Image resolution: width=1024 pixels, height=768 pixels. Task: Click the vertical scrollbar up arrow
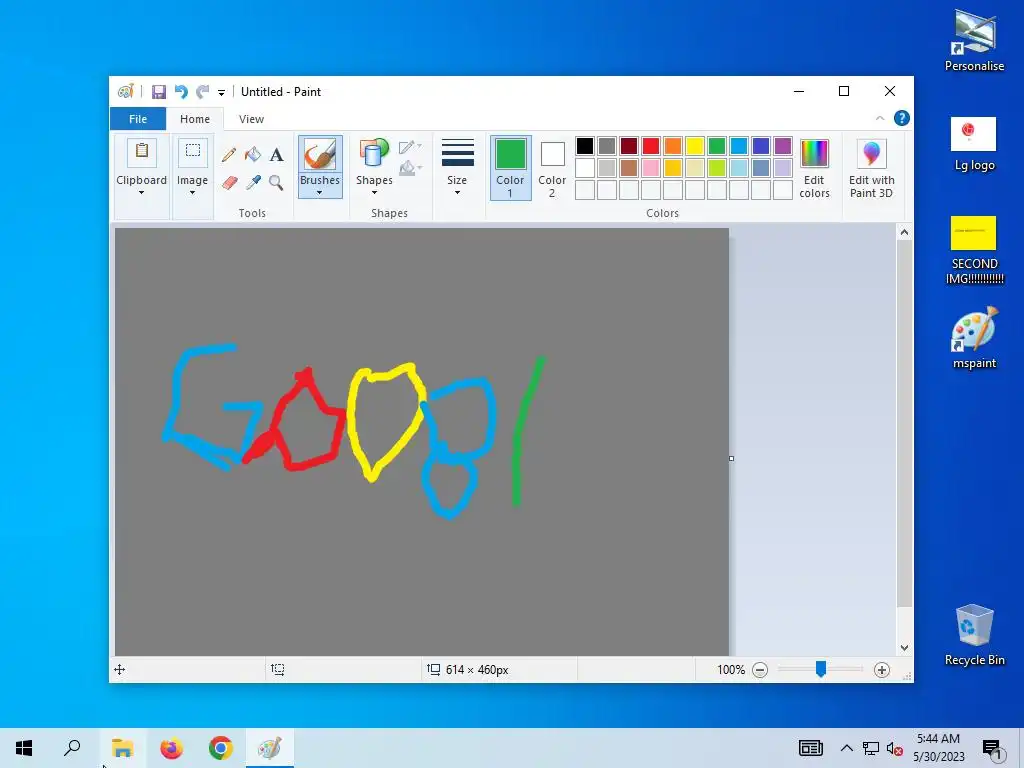904,232
